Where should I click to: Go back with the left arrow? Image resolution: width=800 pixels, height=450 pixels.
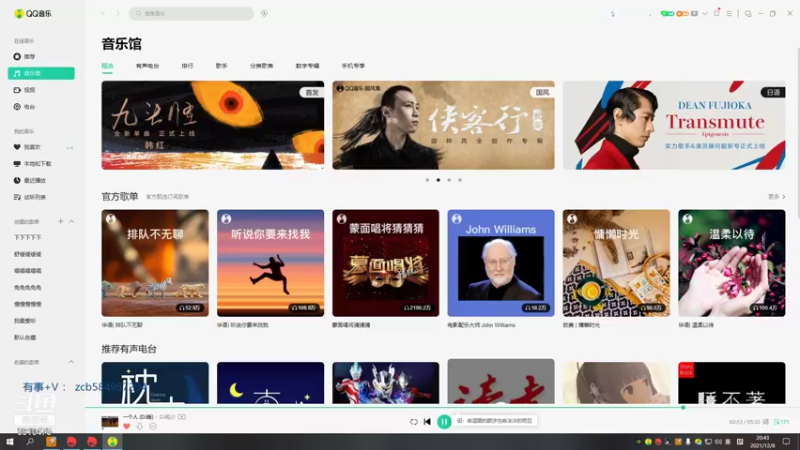point(103,13)
